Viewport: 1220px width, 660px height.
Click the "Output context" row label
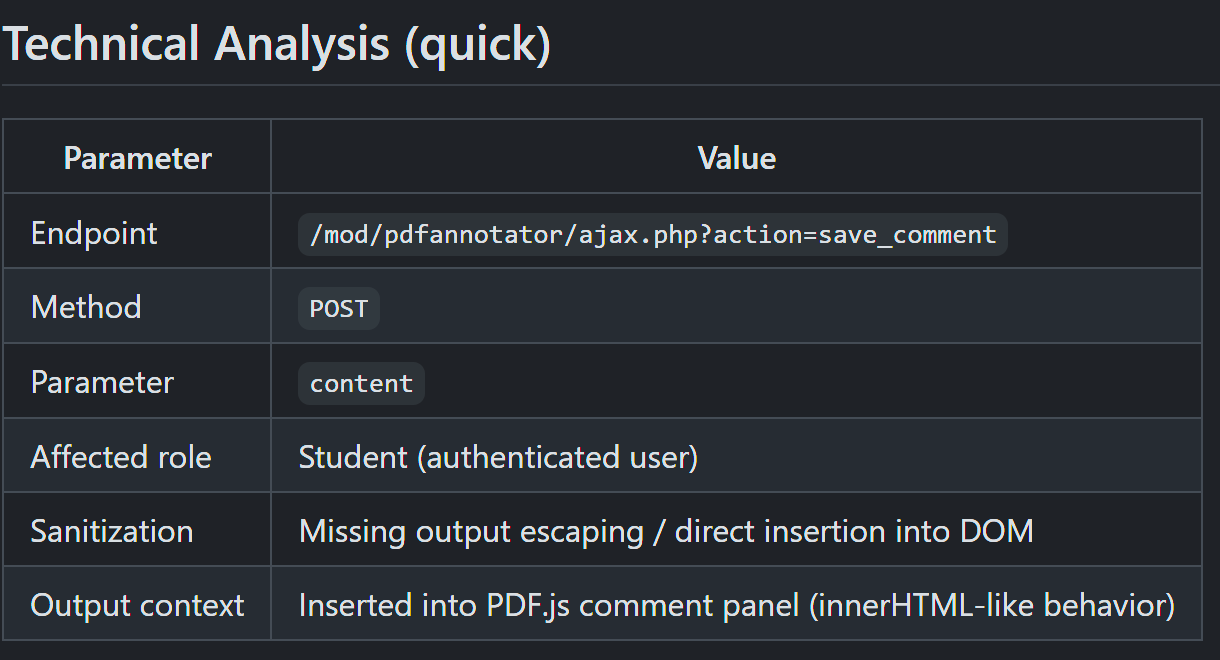[x=138, y=605]
